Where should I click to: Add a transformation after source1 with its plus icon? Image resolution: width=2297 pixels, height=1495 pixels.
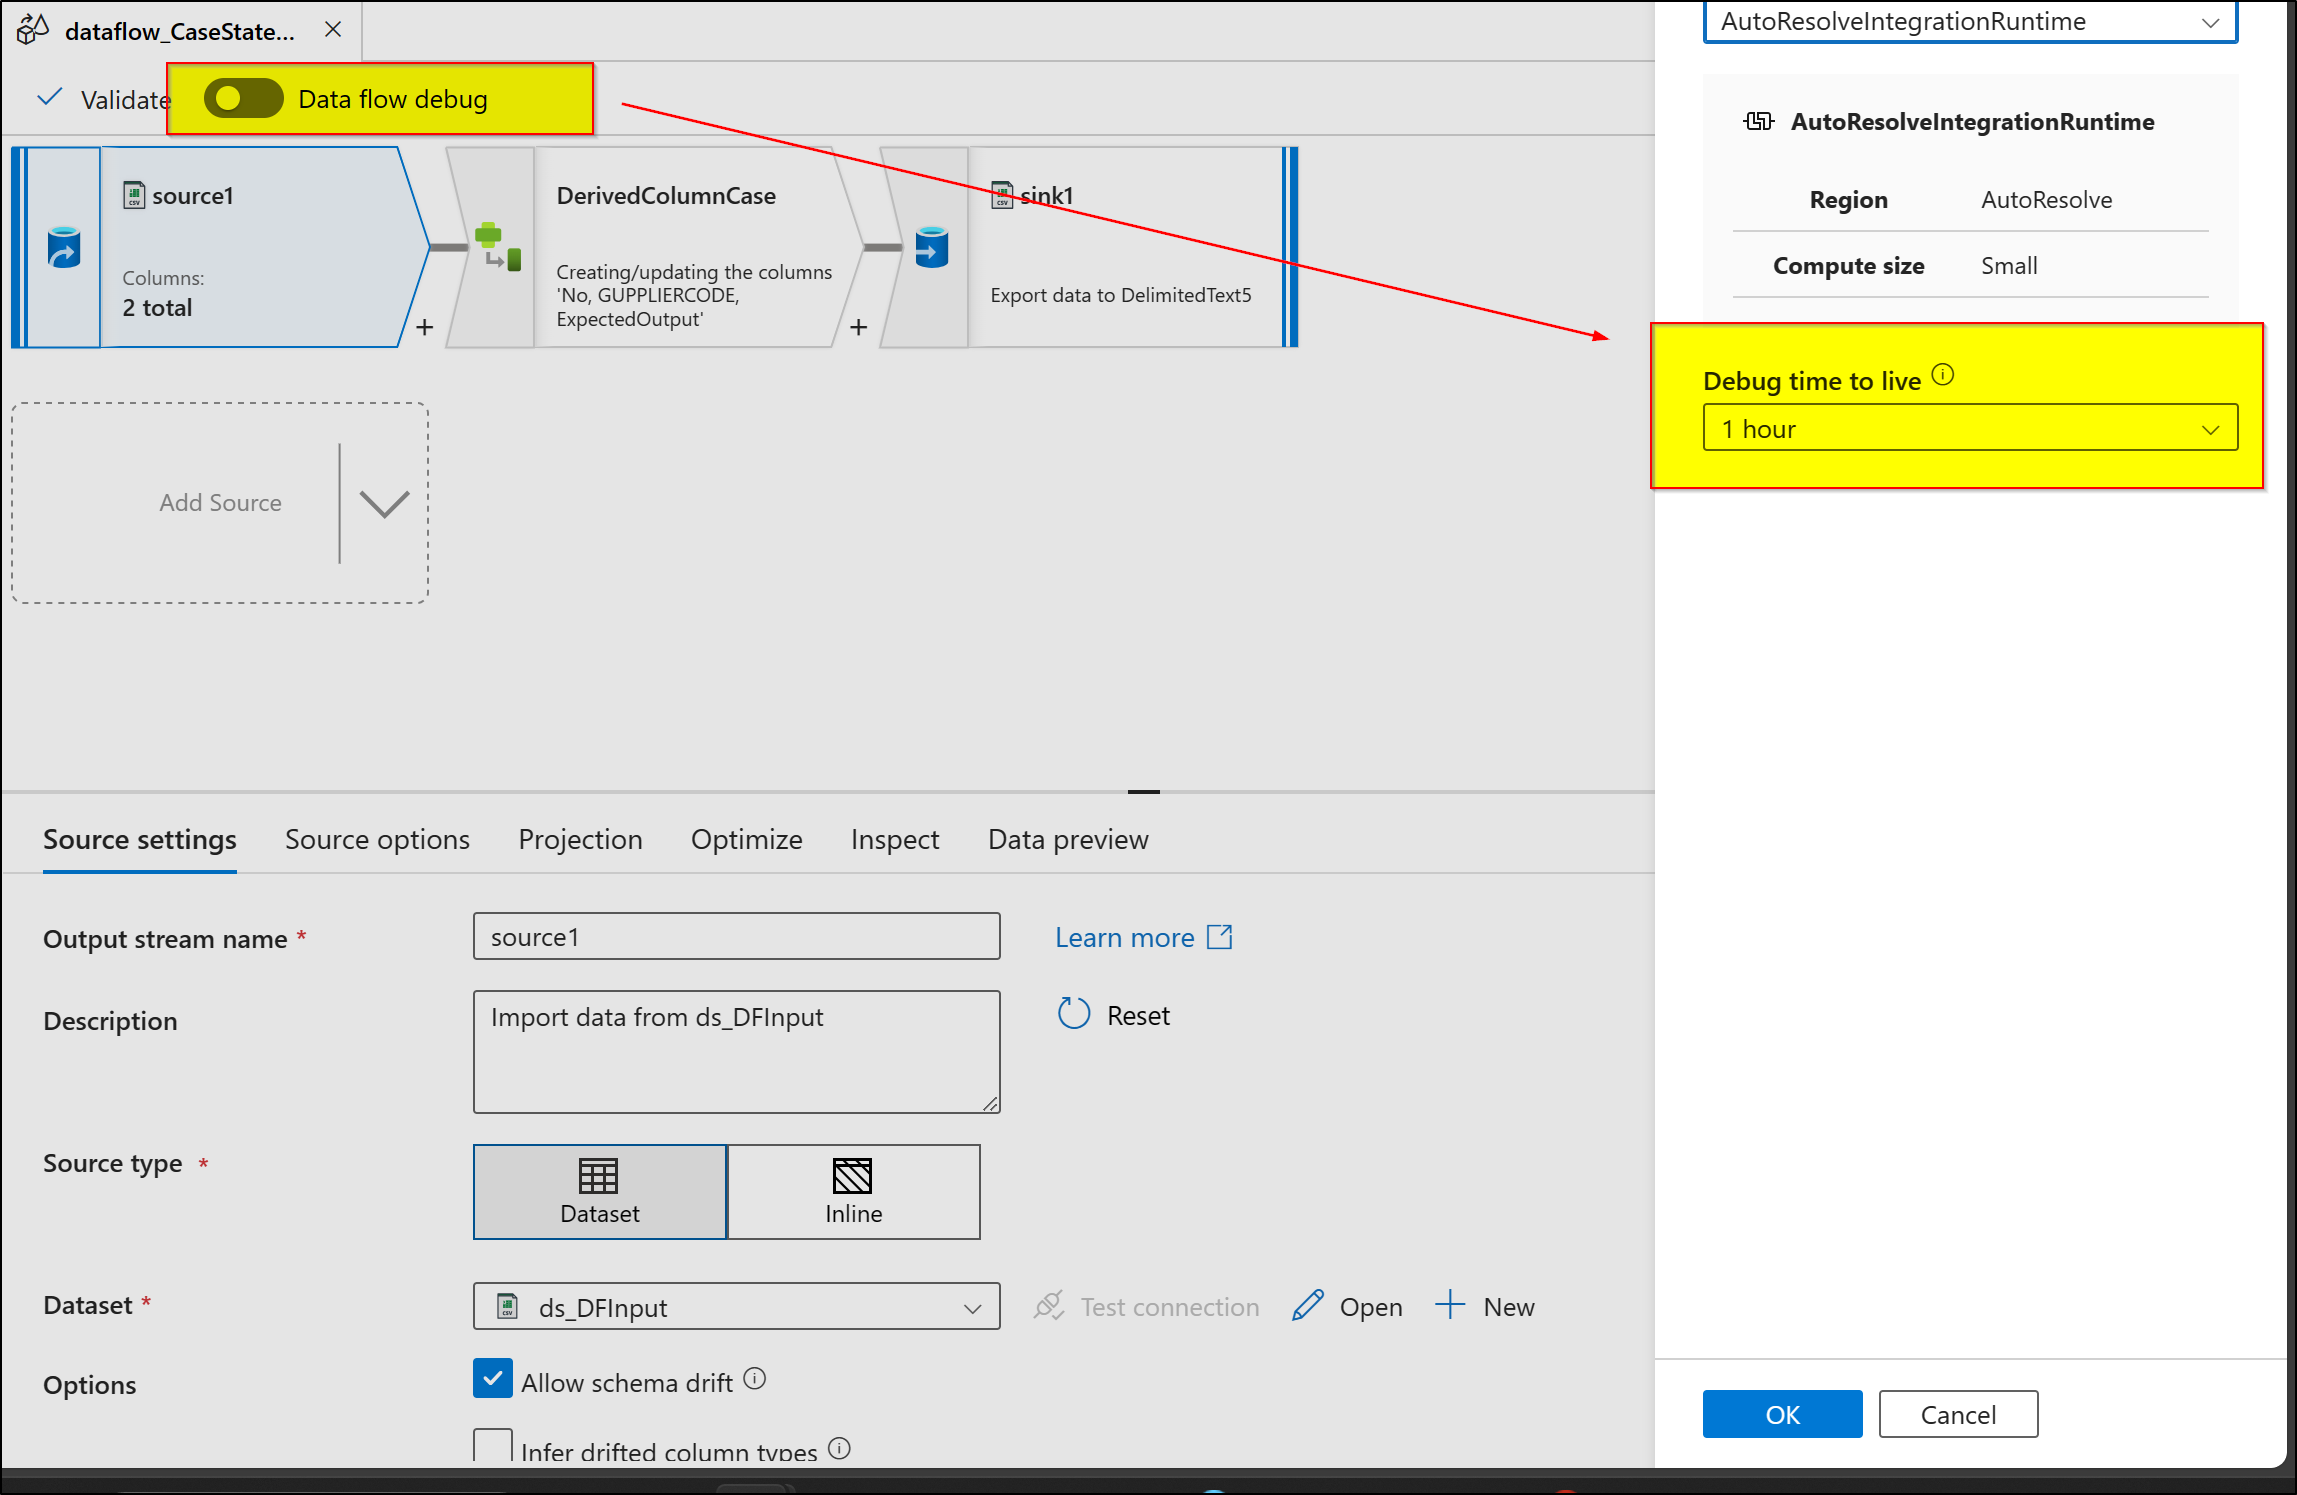coord(425,327)
